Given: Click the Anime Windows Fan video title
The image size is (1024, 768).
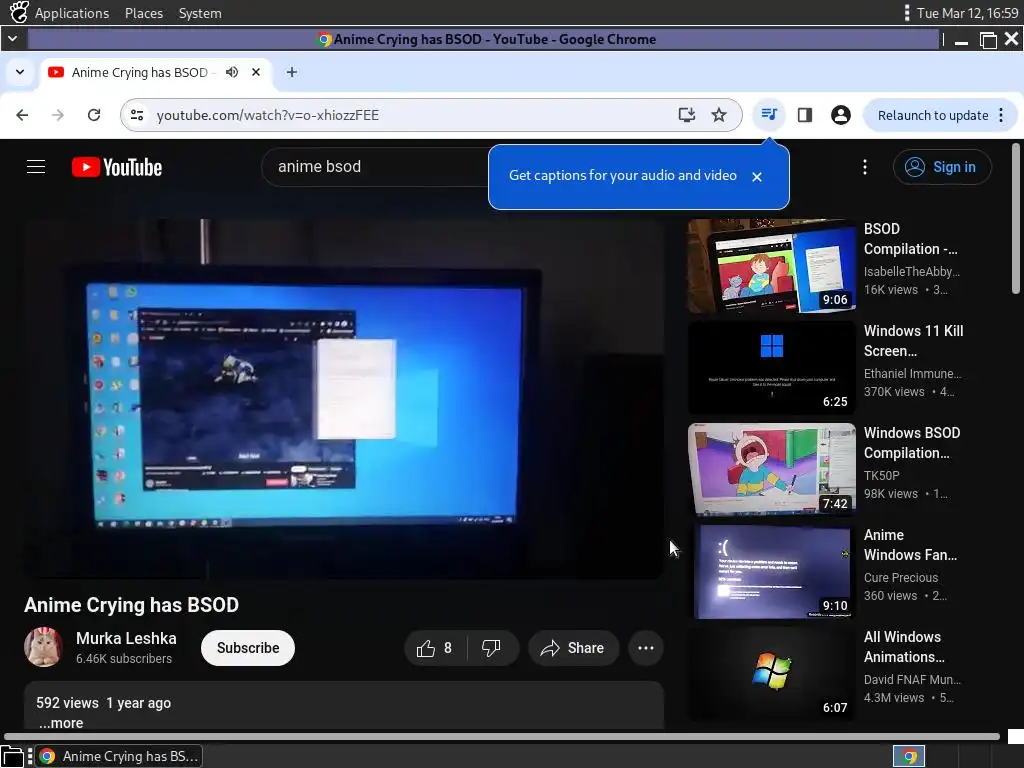Looking at the screenshot, I should tap(910, 545).
